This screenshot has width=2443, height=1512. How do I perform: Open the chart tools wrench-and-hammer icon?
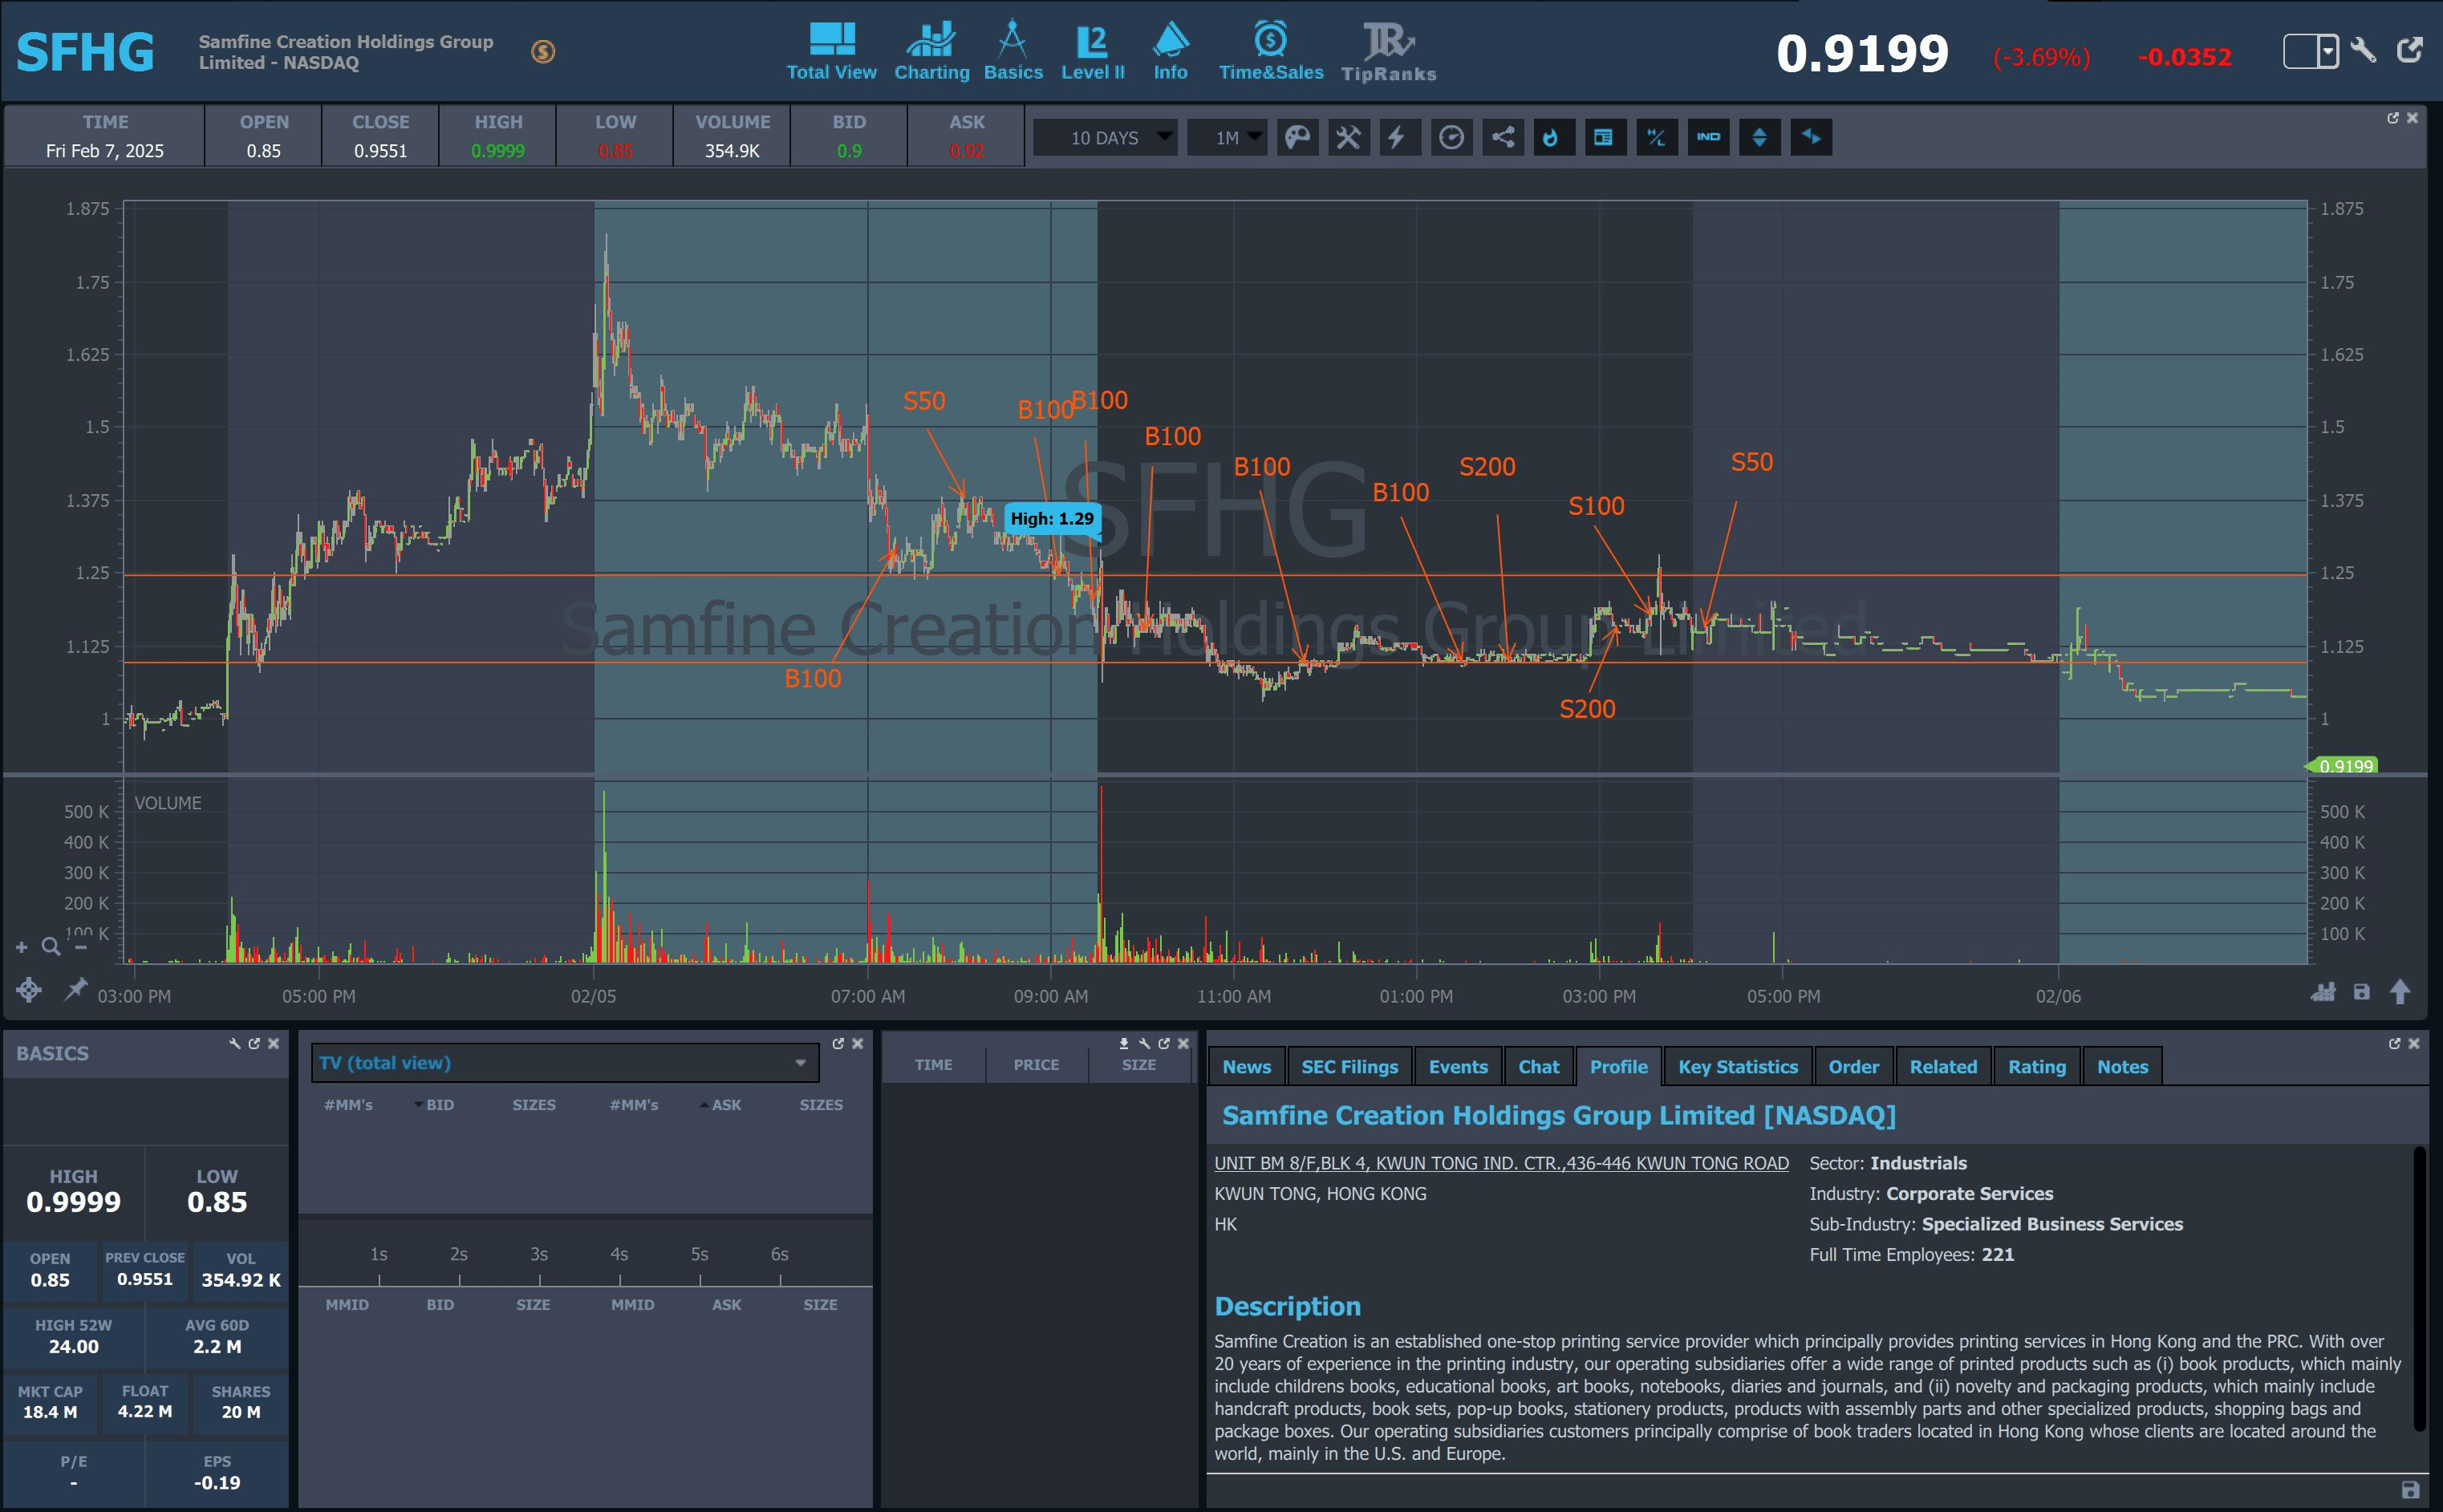(1348, 137)
